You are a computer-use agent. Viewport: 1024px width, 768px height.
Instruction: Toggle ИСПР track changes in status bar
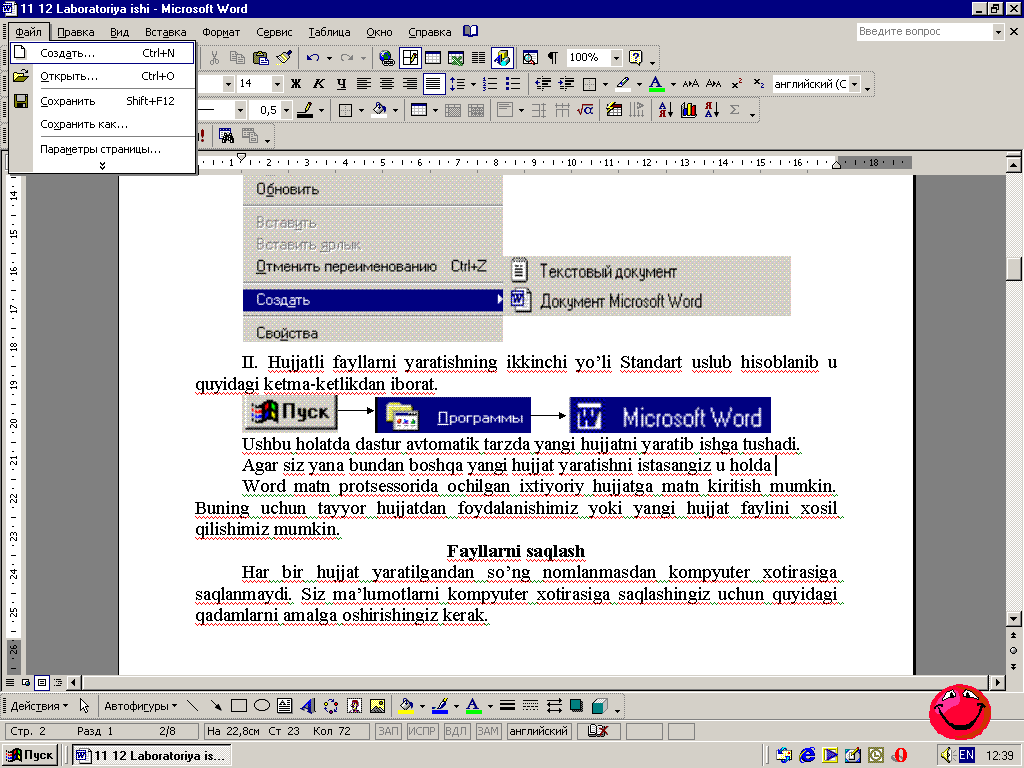422,731
